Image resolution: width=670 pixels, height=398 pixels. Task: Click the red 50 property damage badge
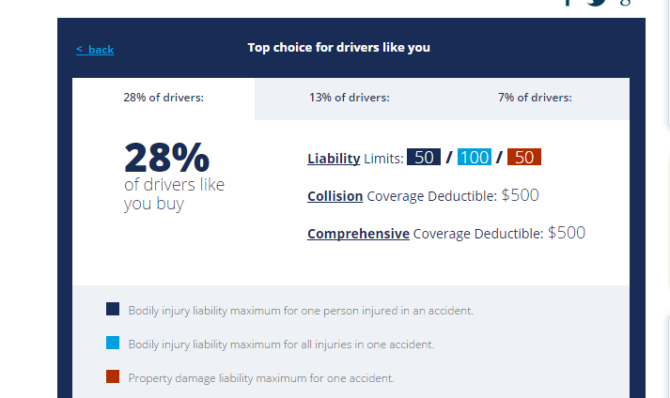point(524,157)
